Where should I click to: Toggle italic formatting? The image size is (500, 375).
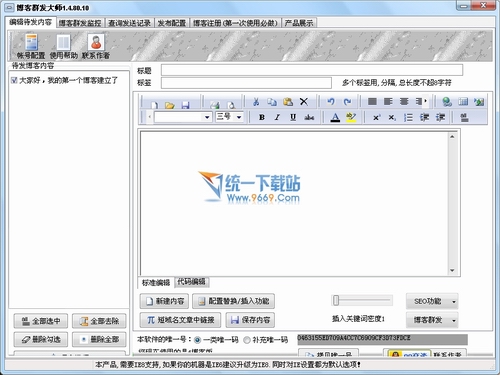click(277, 117)
